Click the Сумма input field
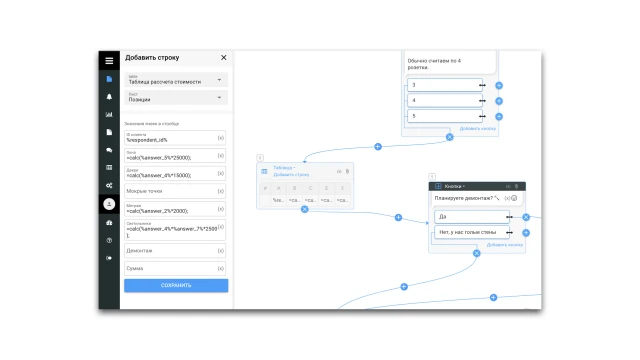The width and height of the screenshot is (640, 360). tap(175, 269)
